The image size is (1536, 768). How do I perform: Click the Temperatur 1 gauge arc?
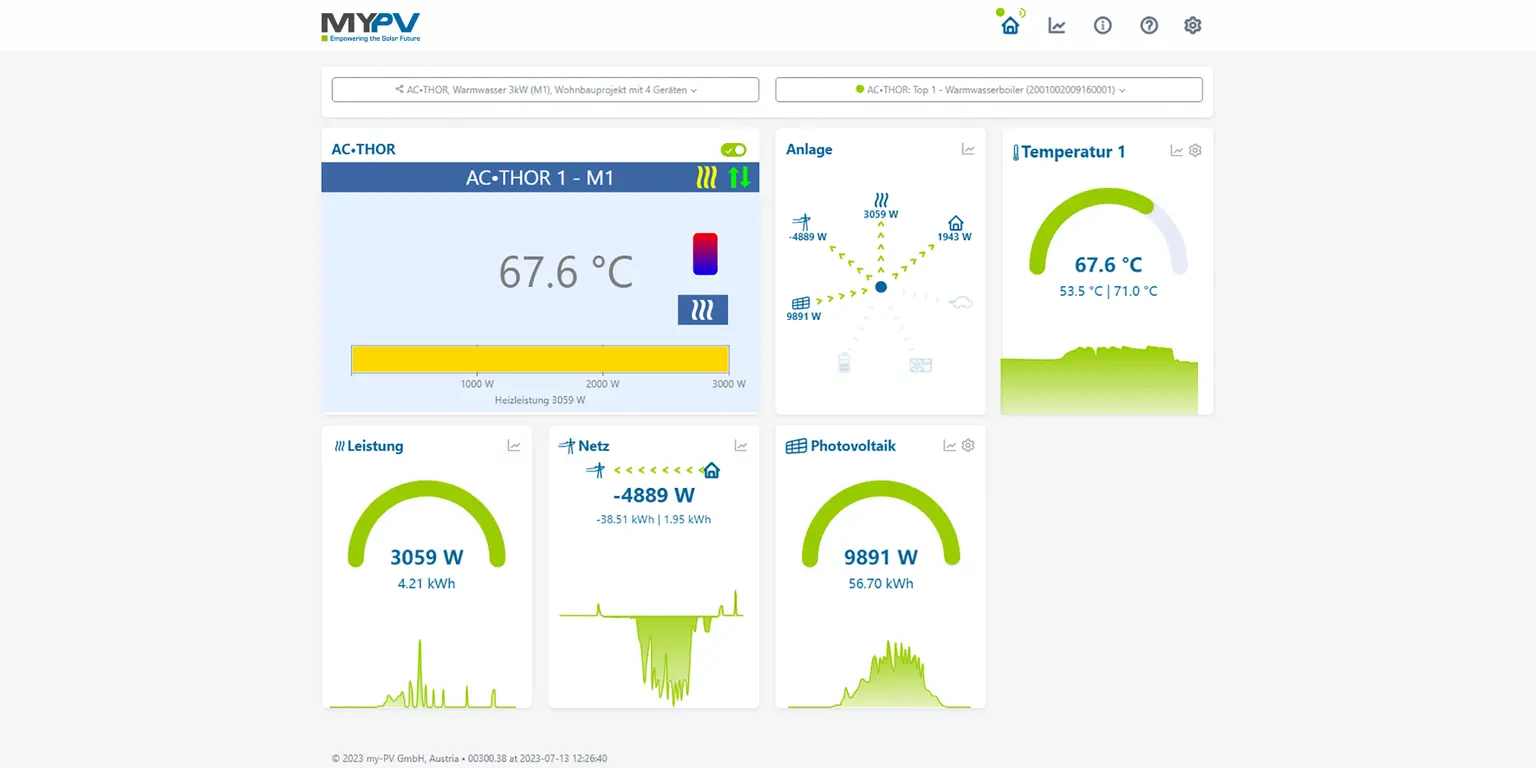[1108, 230]
